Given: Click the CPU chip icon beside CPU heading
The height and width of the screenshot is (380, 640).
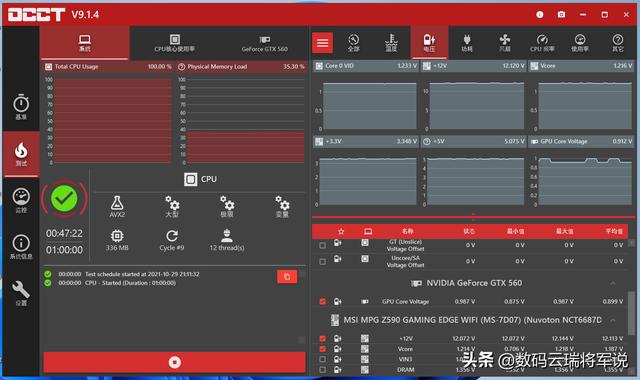Looking at the screenshot, I should 190,179.
